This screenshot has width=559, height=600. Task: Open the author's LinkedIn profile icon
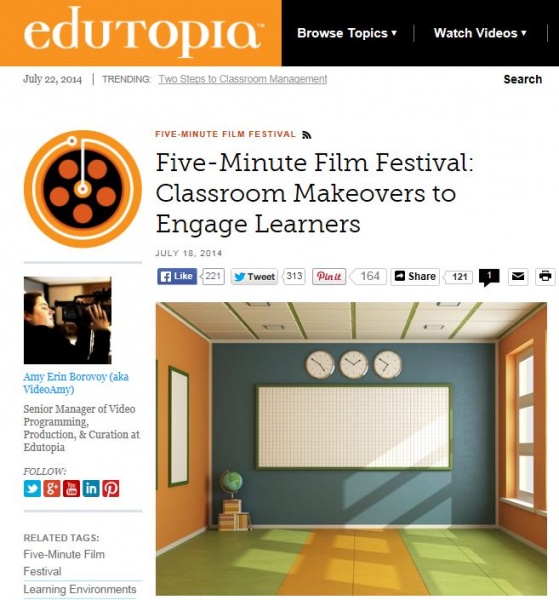[91, 489]
